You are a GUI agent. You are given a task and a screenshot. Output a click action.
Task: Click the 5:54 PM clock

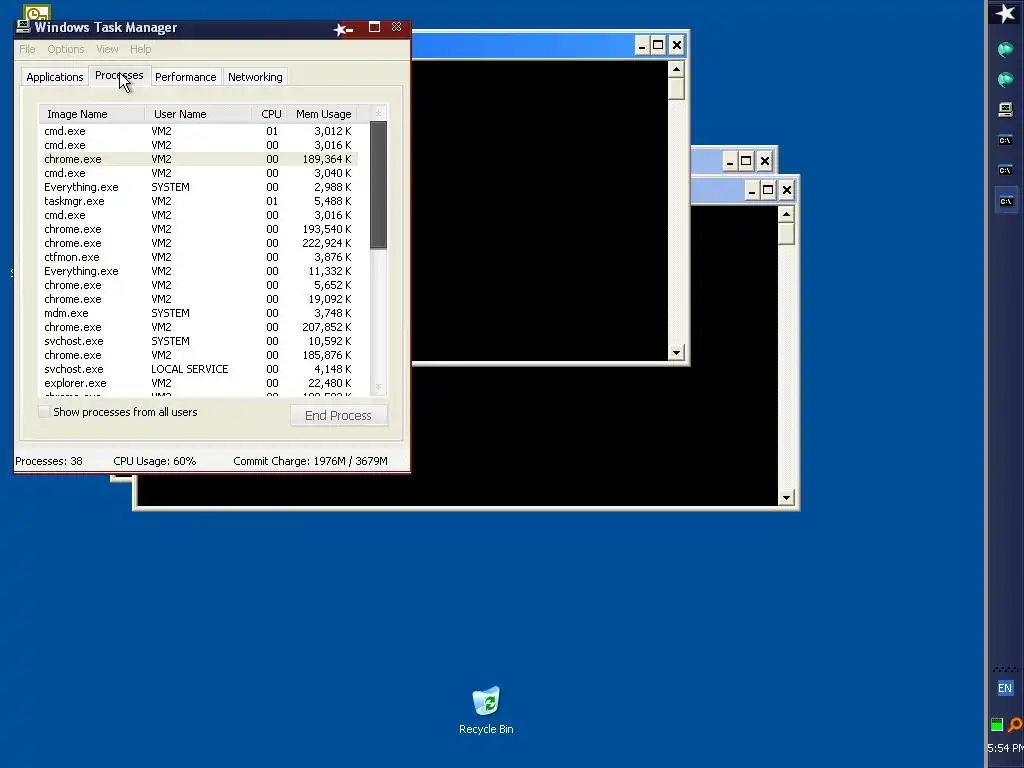[x=1005, y=748]
